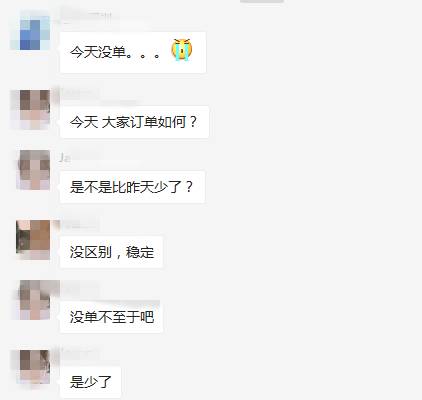Open sender name above "是少了" message
This screenshot has height=400, width=422.
[79, 354]
